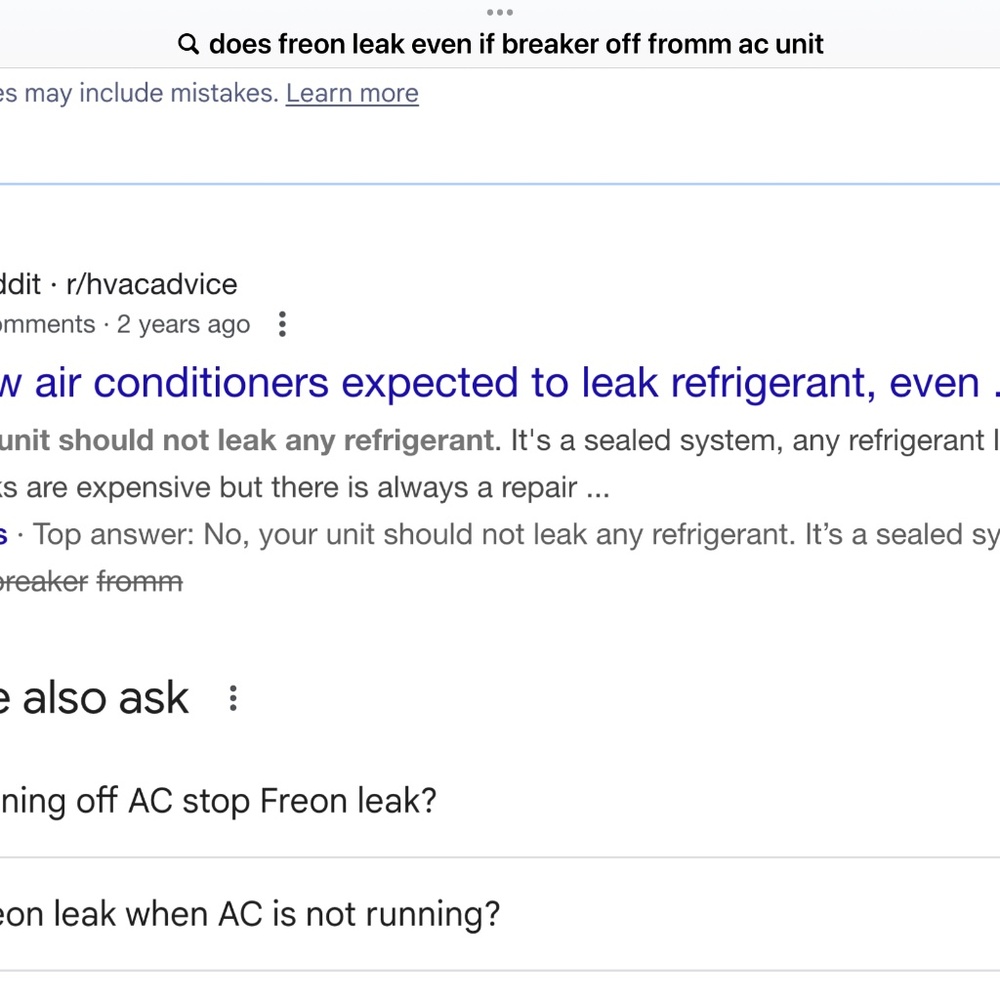Open the three-dot menu beside the Reddit result

click(282, 324)
